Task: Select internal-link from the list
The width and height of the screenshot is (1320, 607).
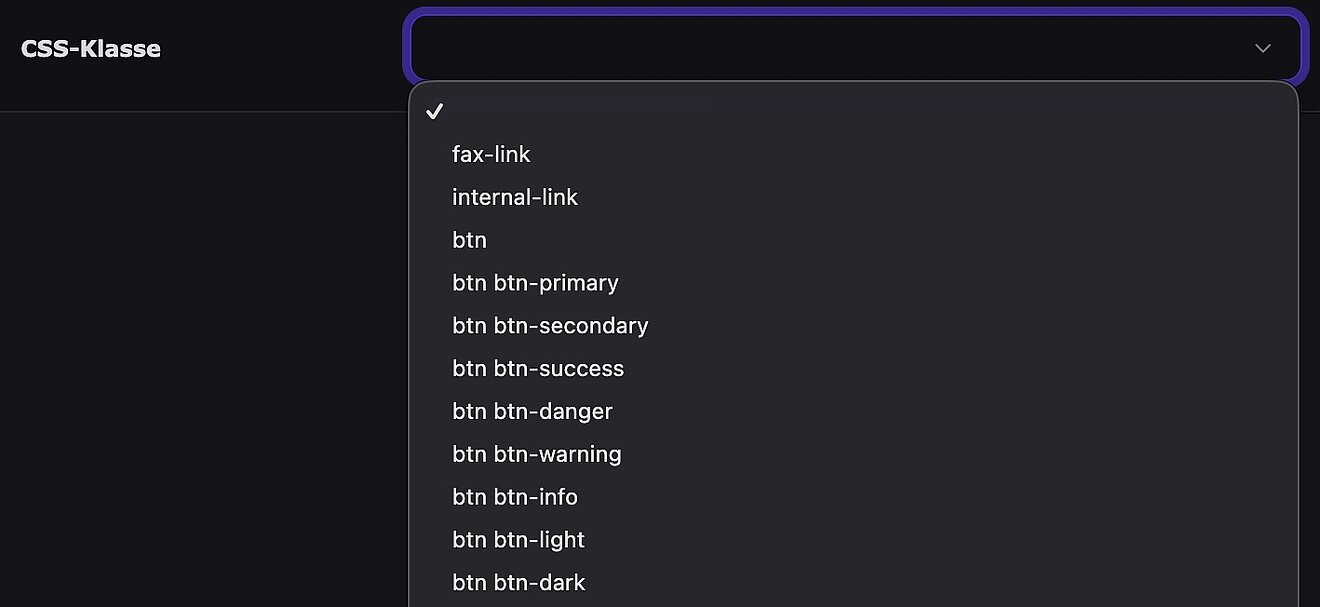Action: click(515, 197)
